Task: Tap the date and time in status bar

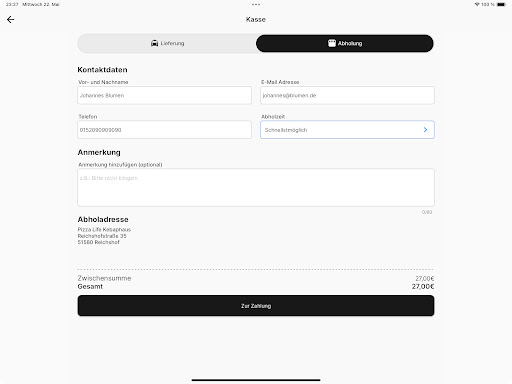Action: 32,5
